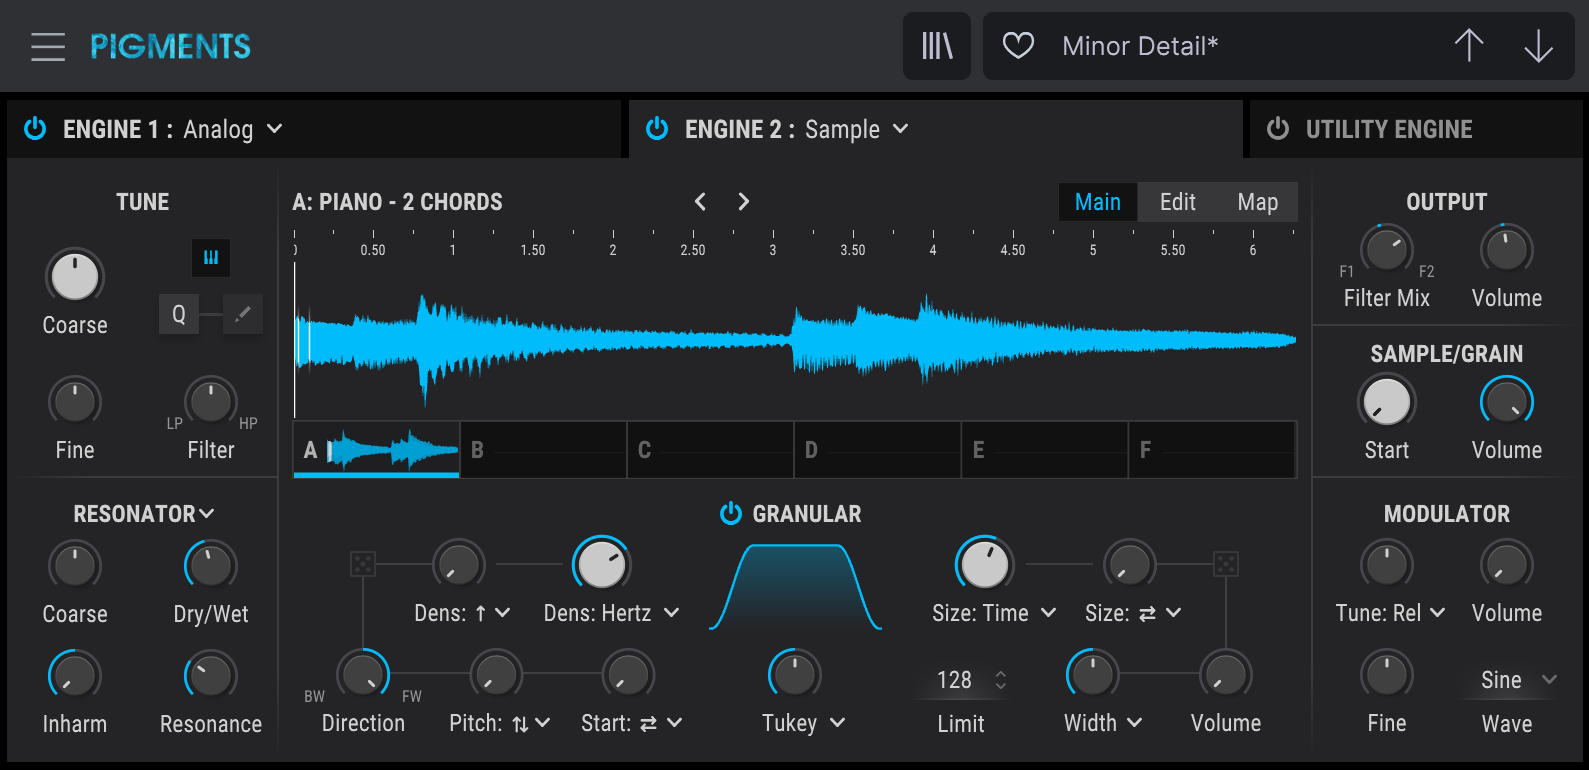The width and height of the screenshot is (1589, 770).
Task: Load next preset with down arrow
Action: pyautogui.click(x=1537, y=46)
